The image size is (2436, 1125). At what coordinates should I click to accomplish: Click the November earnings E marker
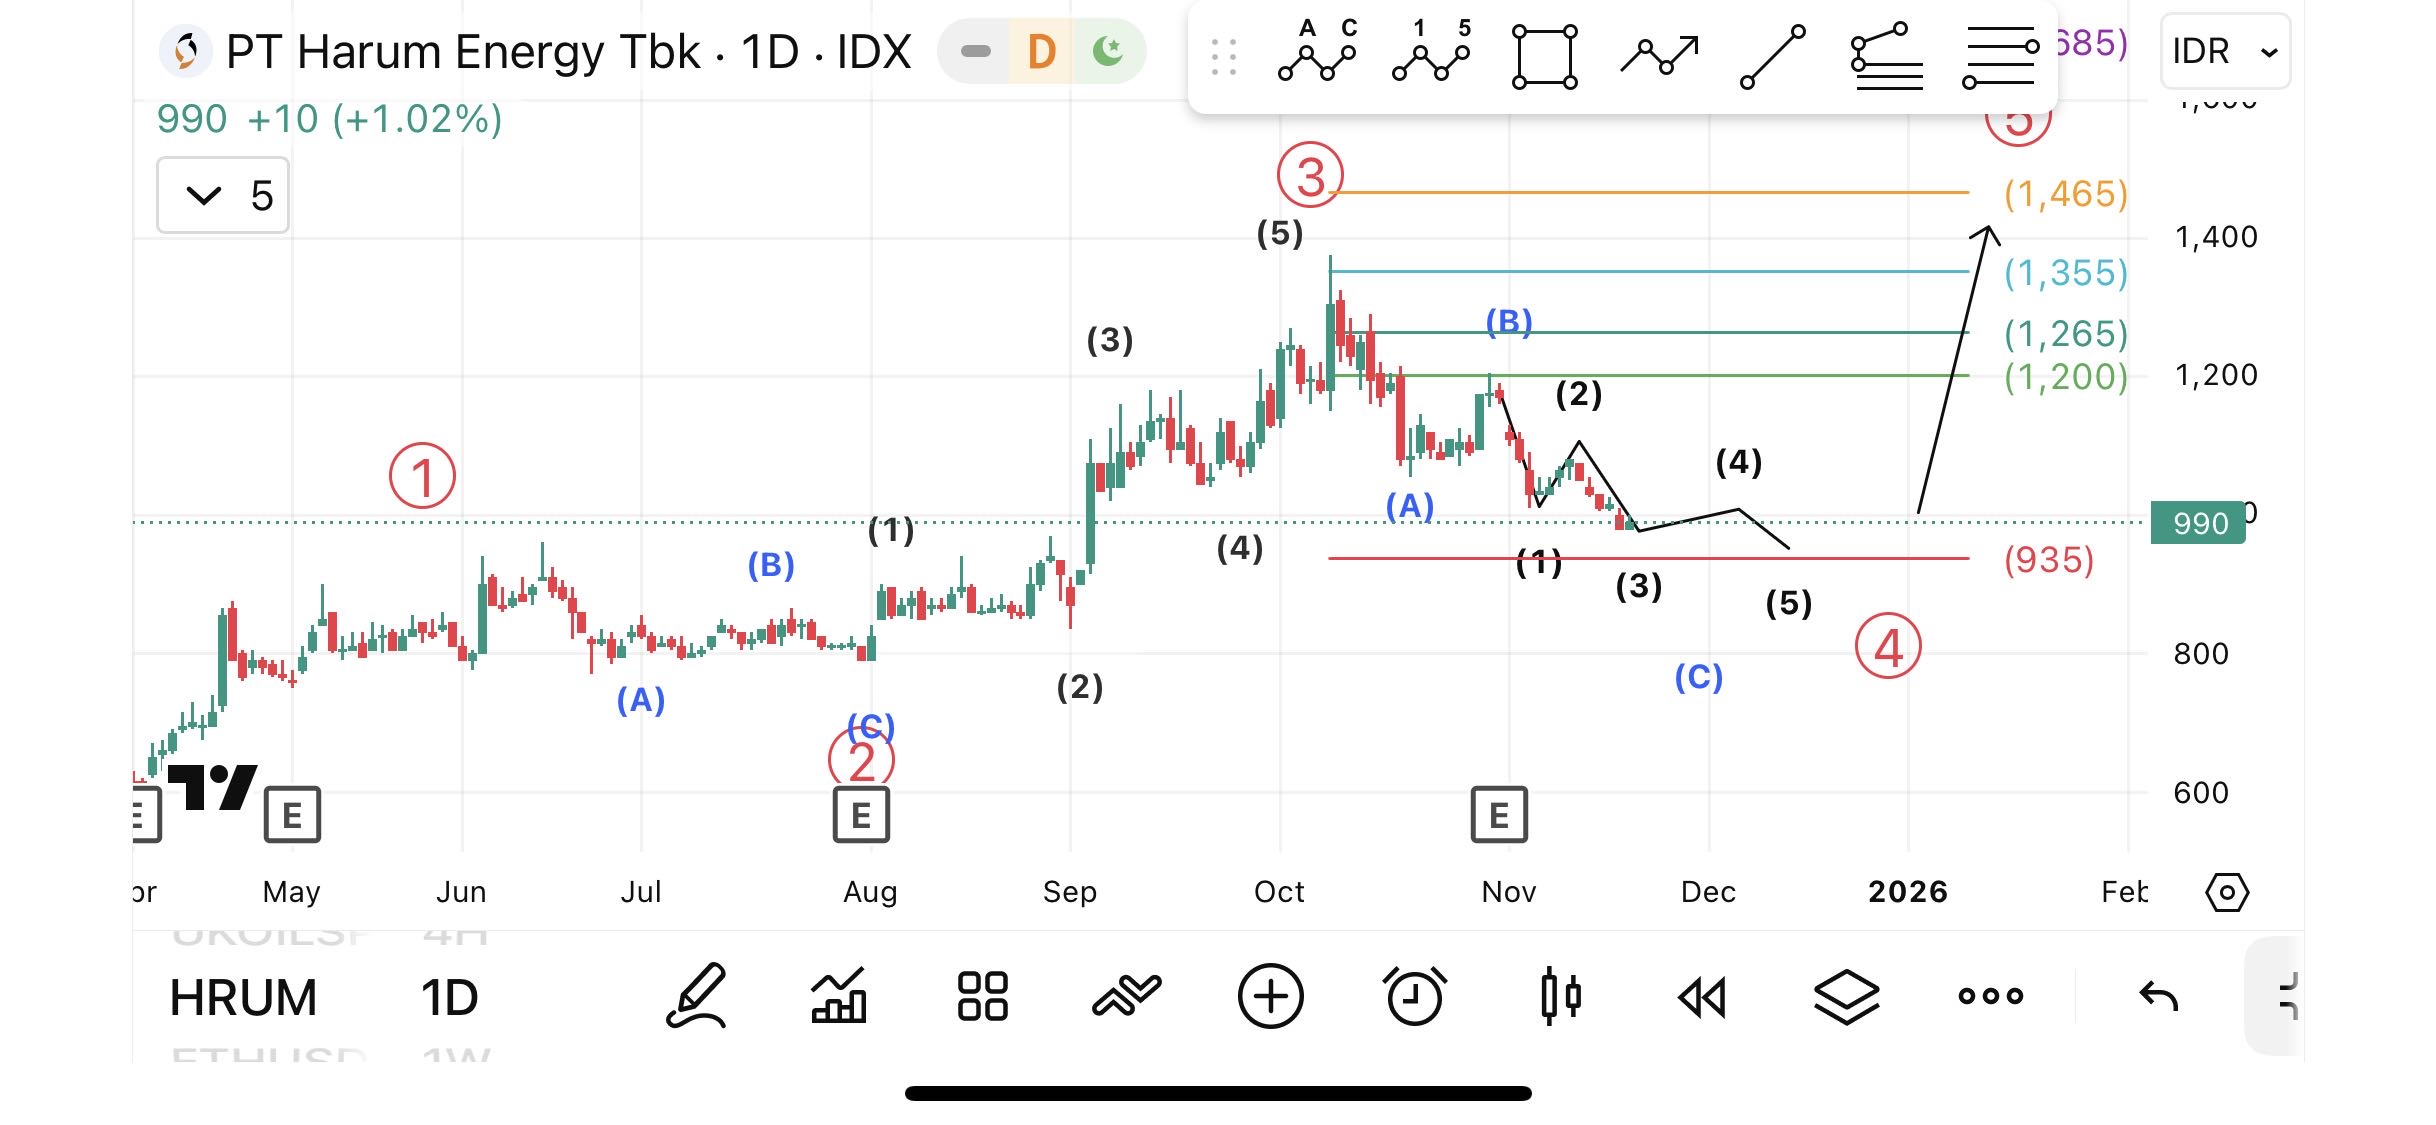(1498, 815)
